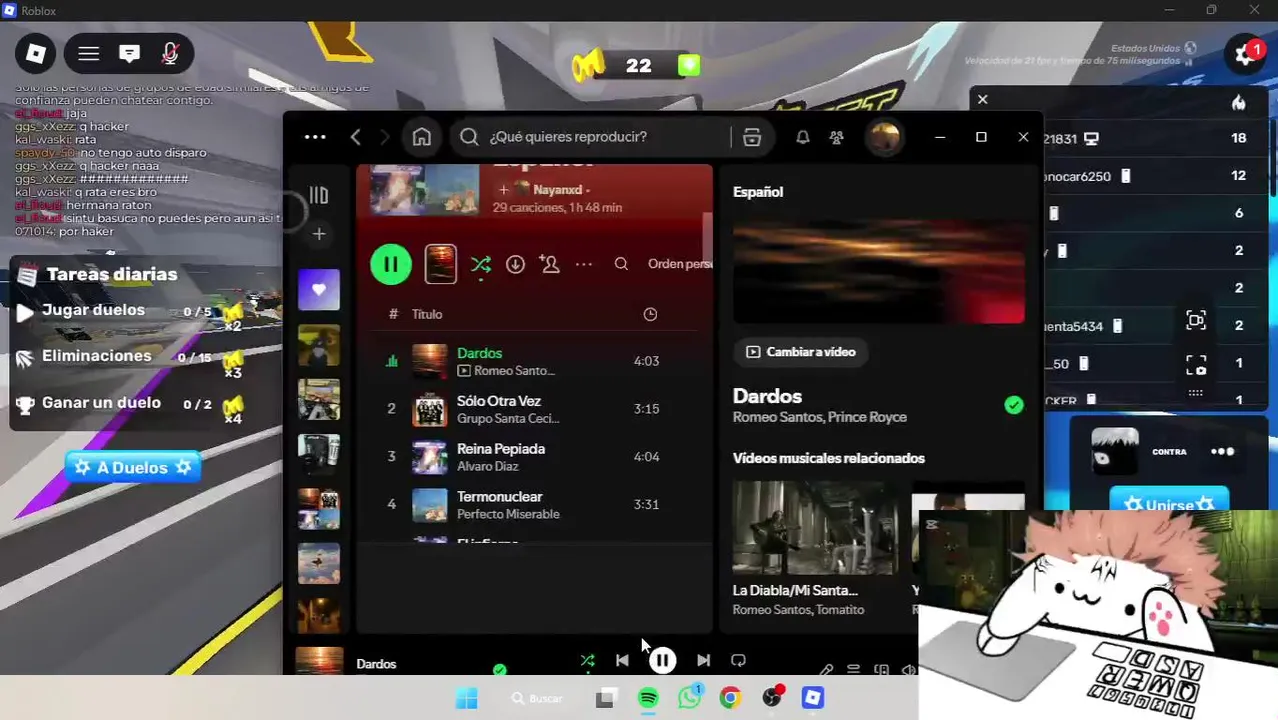Go to Spotify Home
The image size is (1278, 720).
422,137
